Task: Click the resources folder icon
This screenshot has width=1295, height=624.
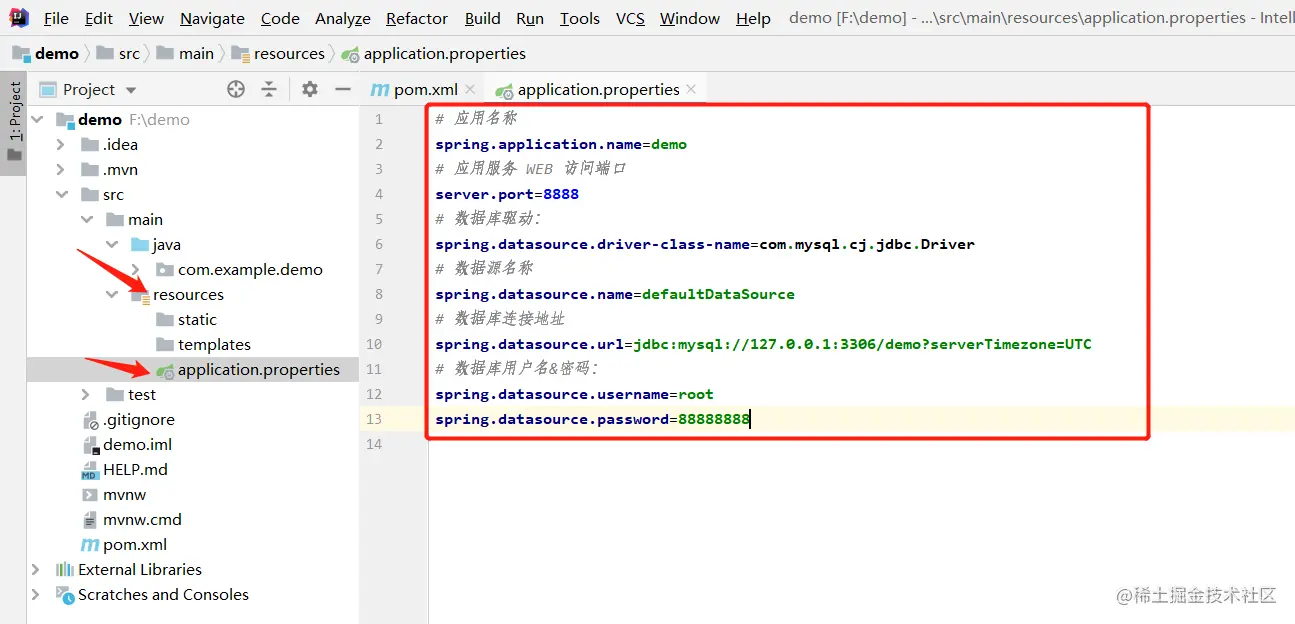Action: tap(139, 294)
